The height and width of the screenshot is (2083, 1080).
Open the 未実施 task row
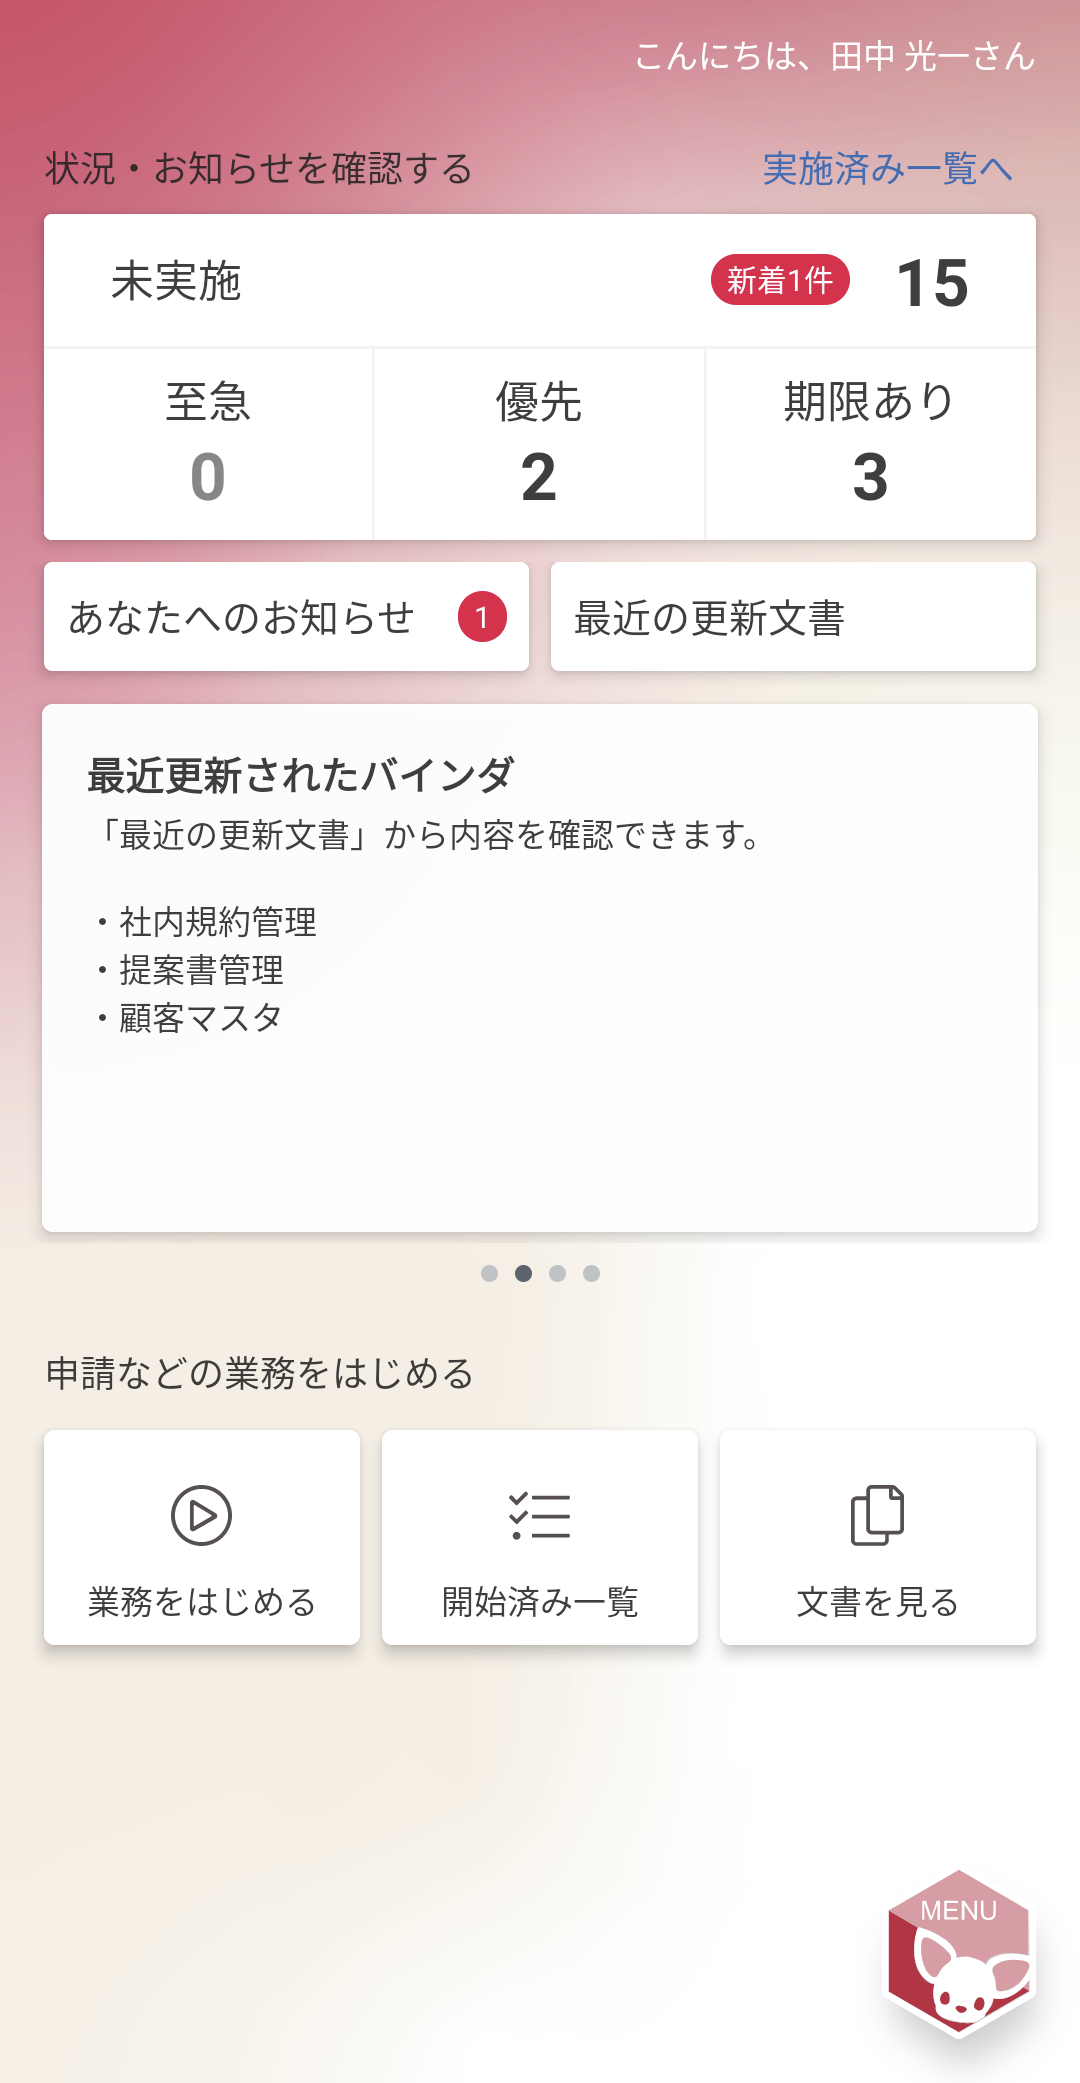540,281
